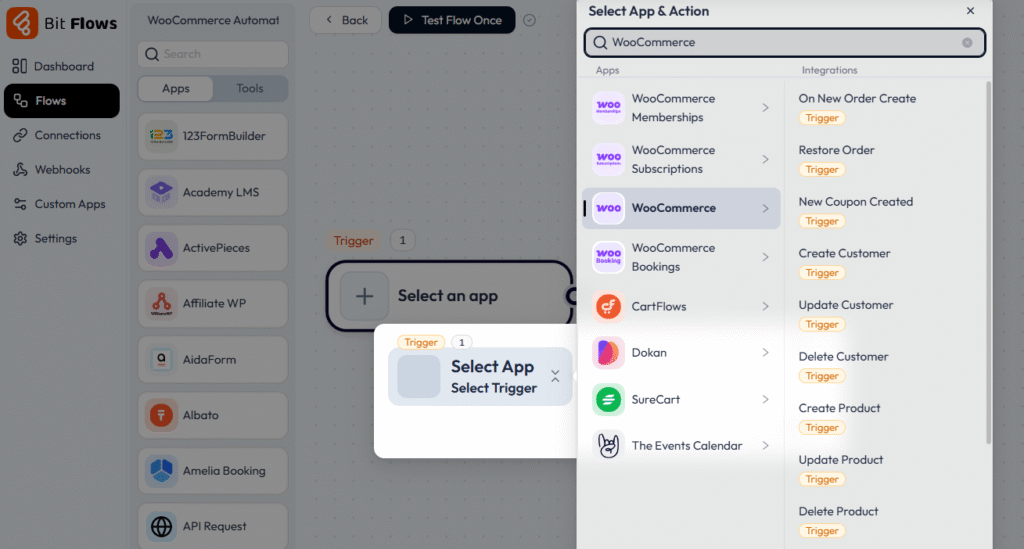Open the Flows sidebar item
Image resolution: width=1024 pixels, height=549 pixels.
pos(62,101)
